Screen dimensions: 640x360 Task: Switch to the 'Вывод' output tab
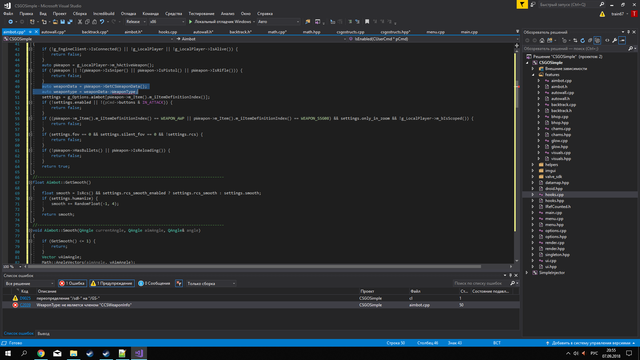pos(44,333)
